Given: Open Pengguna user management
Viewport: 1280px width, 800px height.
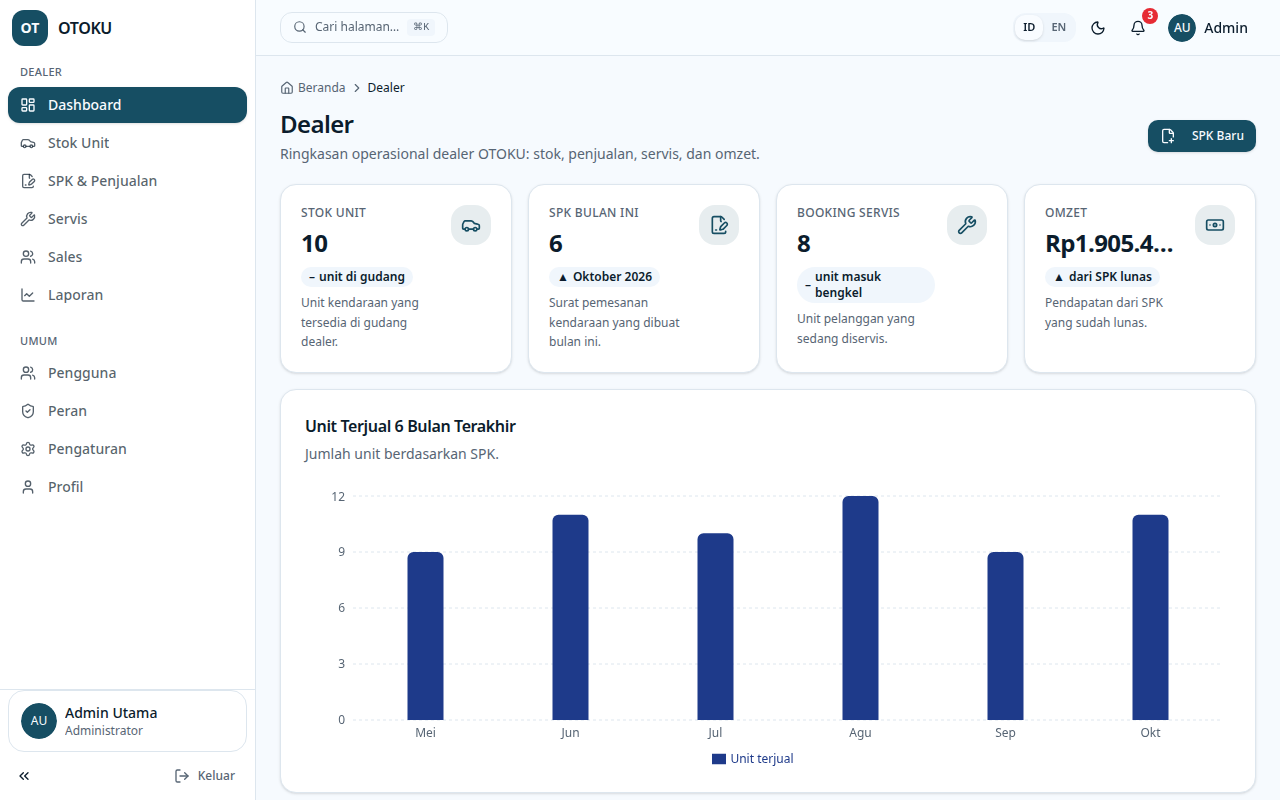Looking at the screenshot, I should (x=127, y=373).
